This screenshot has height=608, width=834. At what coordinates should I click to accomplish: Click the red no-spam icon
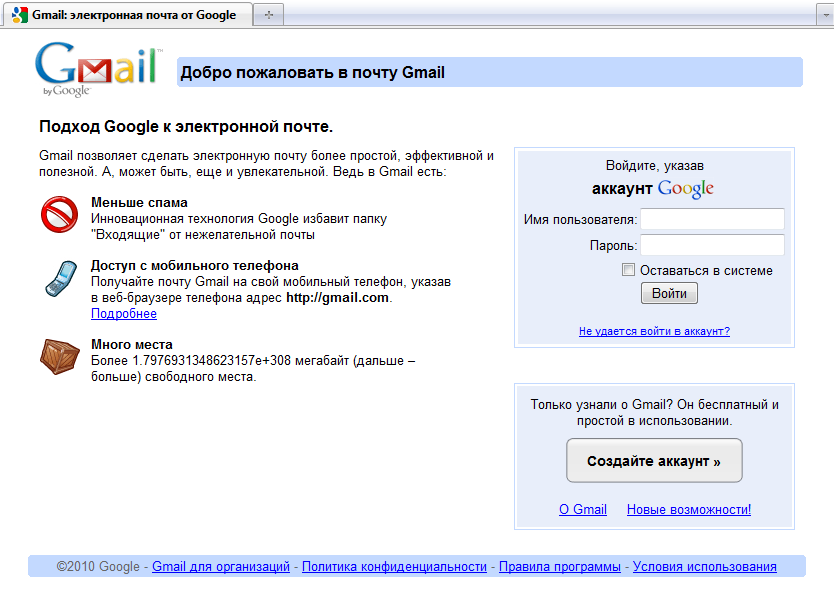tap(60, 214)
